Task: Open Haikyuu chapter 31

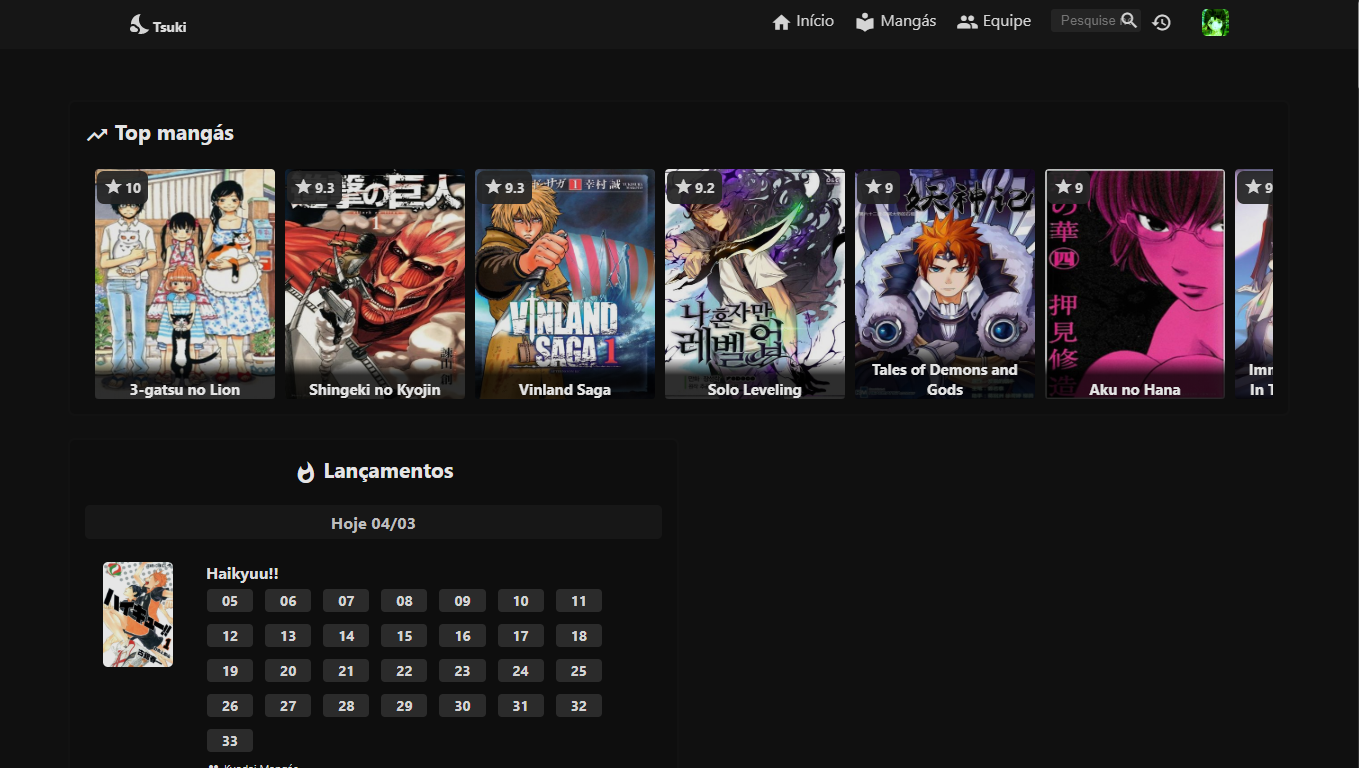Action: [x=521, y=706]
